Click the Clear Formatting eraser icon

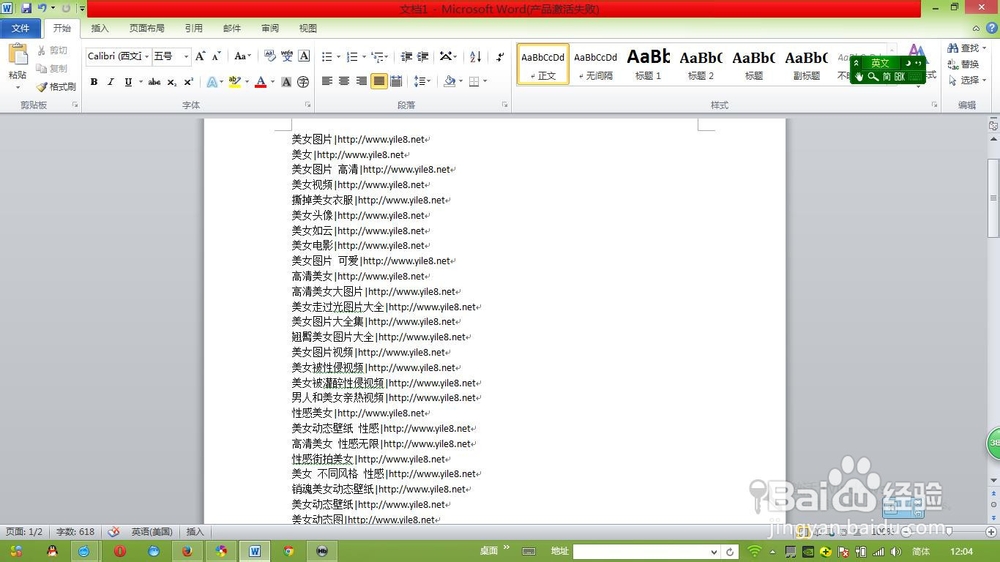click(270, 56)
